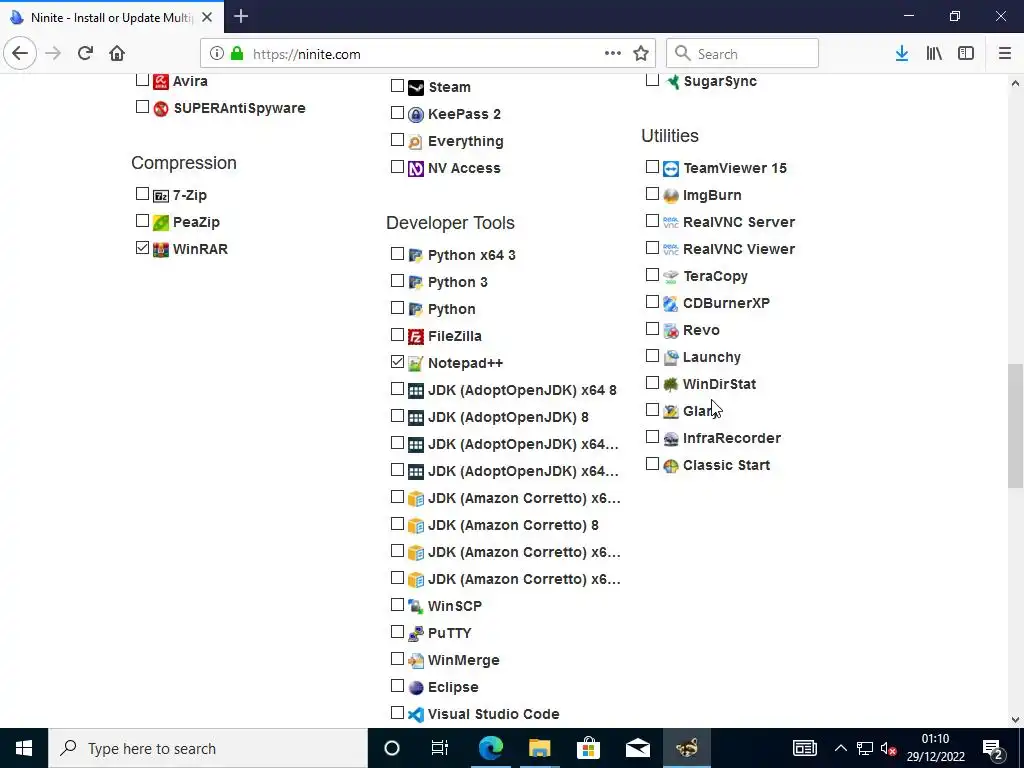1024x768 pixels.
Task: Open Mail app from taskbar
Action: click(637, 748)
